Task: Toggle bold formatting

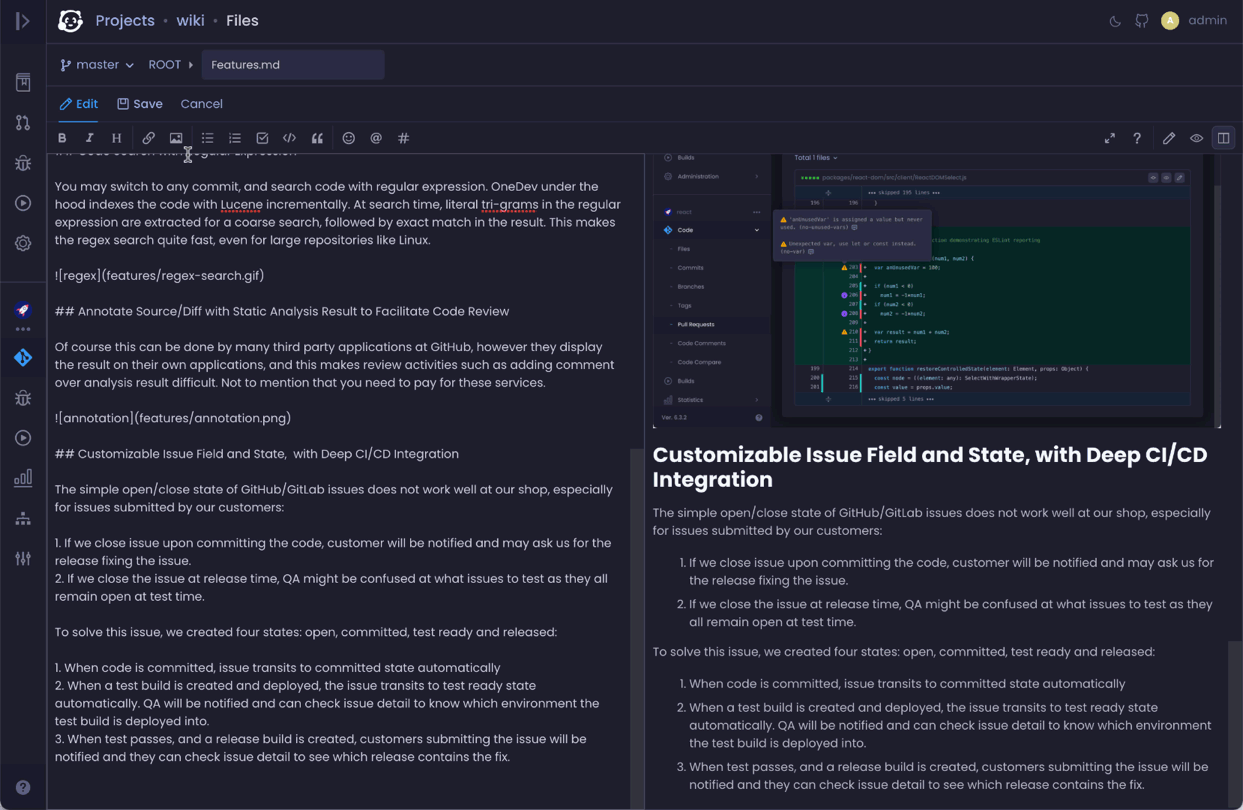Action: 62,137
